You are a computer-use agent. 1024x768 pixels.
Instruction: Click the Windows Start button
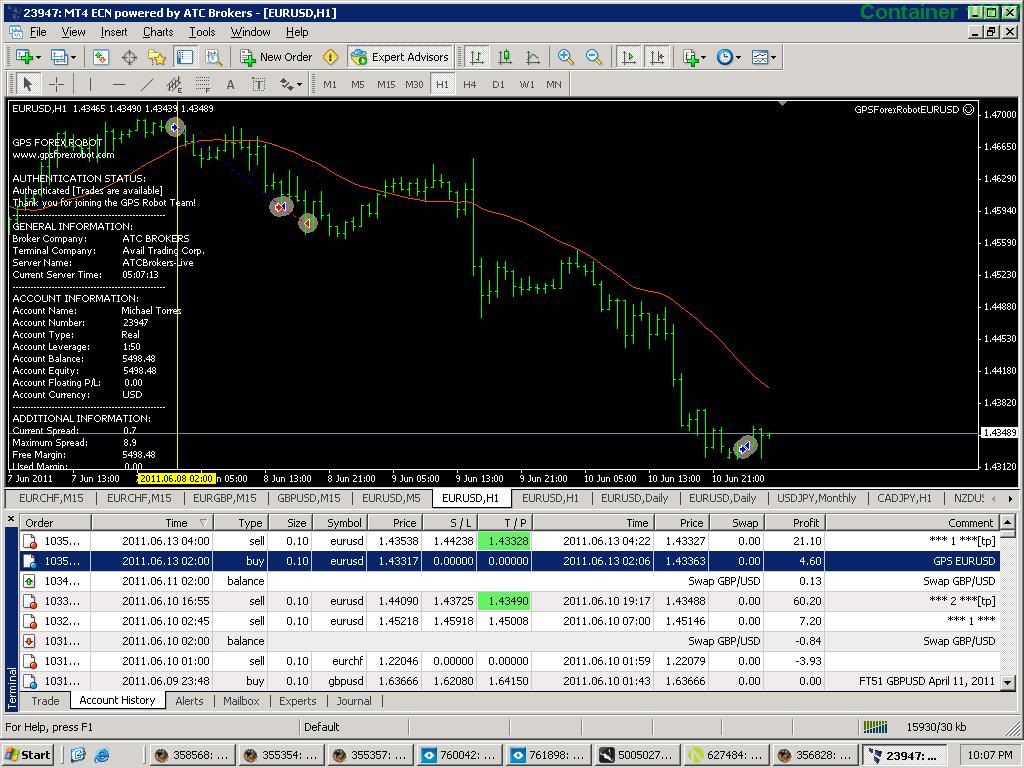click(x=28, y=755)
